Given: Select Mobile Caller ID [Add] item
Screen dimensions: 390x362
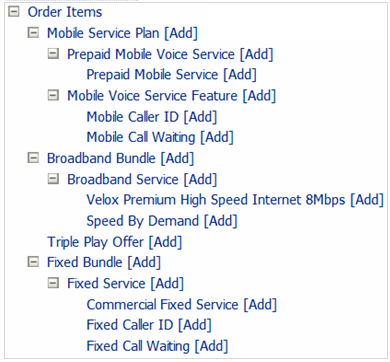Looking at the screenshot, I should point(152,117).
